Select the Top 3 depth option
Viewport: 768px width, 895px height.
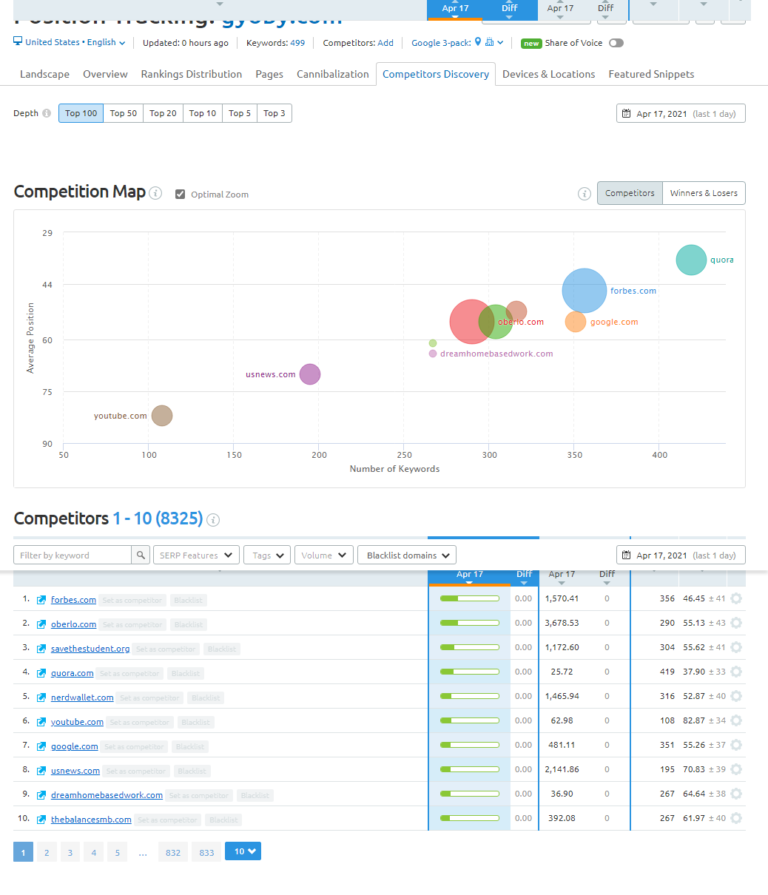274,113
